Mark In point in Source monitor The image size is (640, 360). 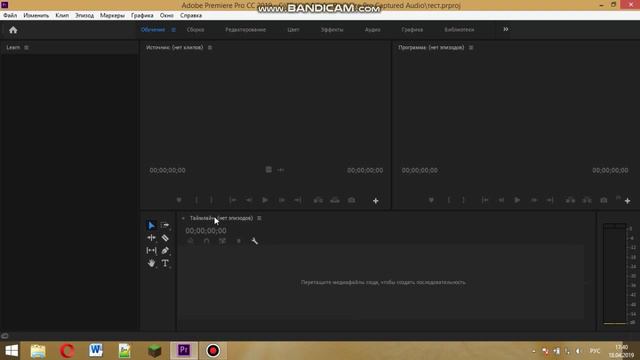[x=196, y=200]
